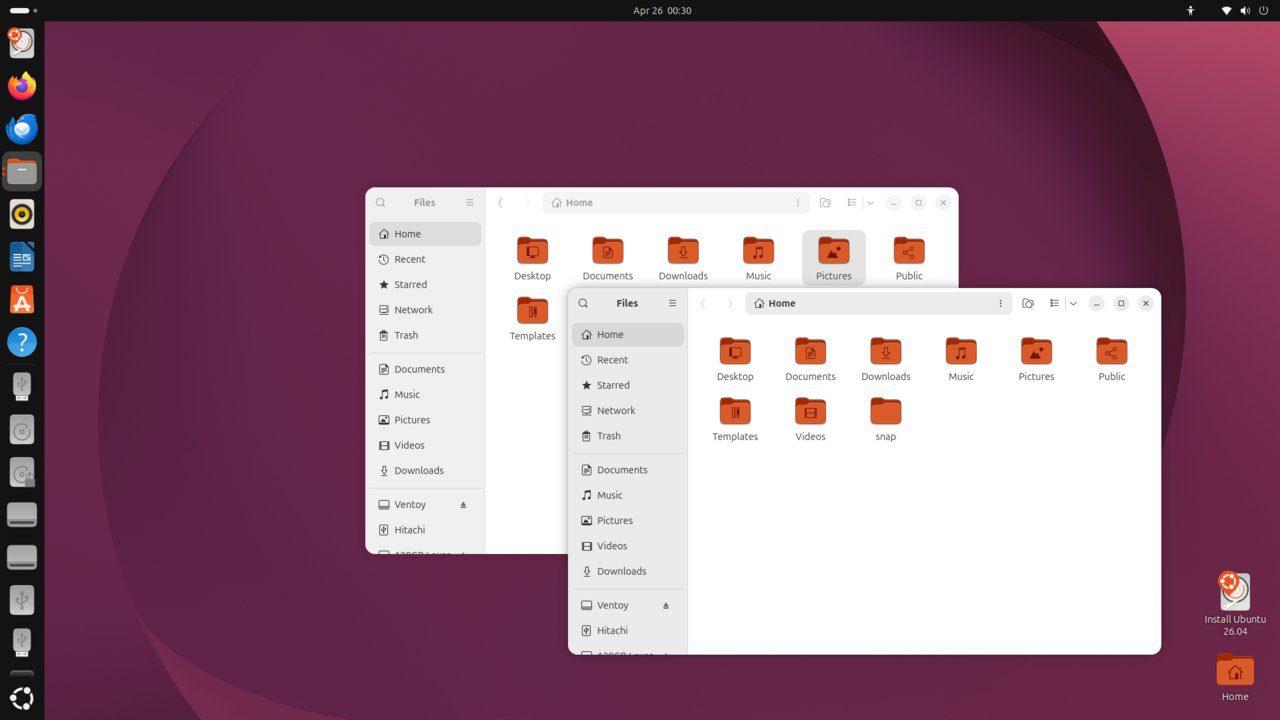
Task: Select Music folder in front window
Action: (961, 359)
